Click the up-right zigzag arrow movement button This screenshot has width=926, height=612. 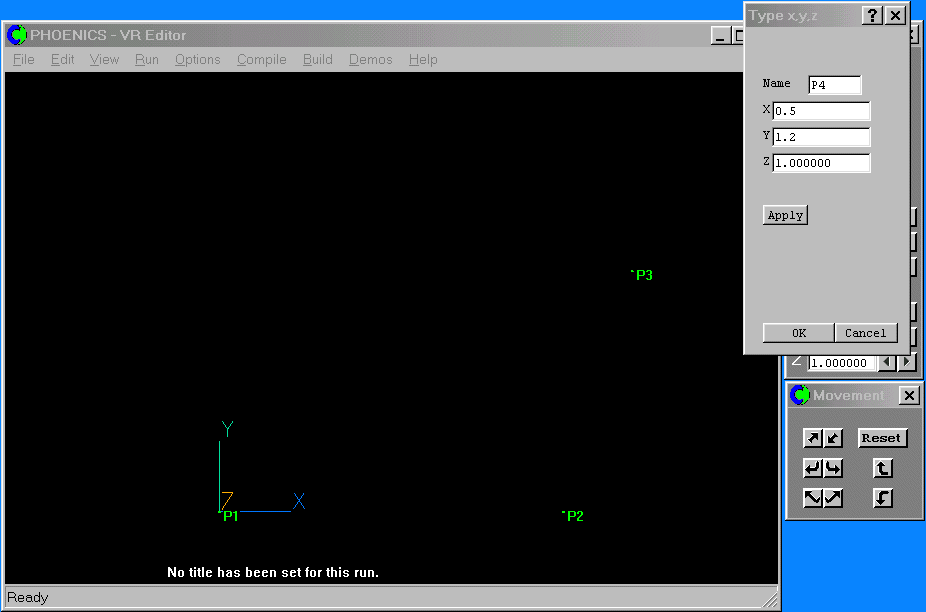pos(834,498)
